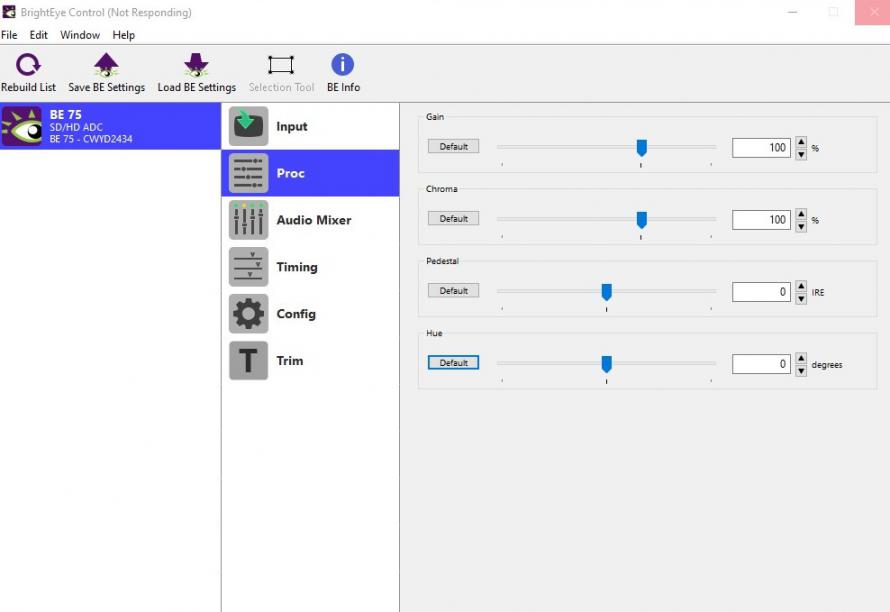
Task: Close the BrightEye Control window
Action: coord(873,12)
